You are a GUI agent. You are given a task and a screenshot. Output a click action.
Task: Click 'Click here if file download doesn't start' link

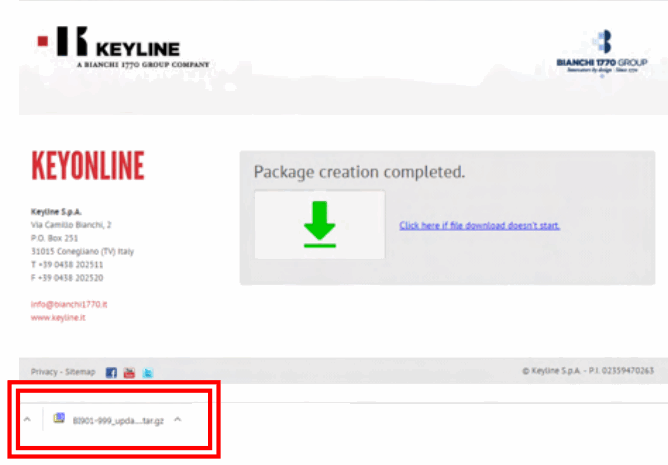coord(480,225)
